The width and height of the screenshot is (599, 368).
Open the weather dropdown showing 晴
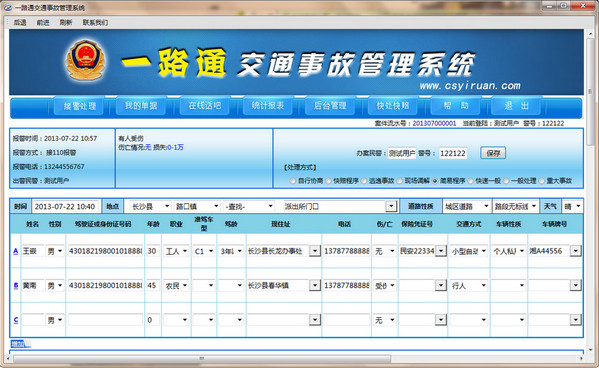572,206
